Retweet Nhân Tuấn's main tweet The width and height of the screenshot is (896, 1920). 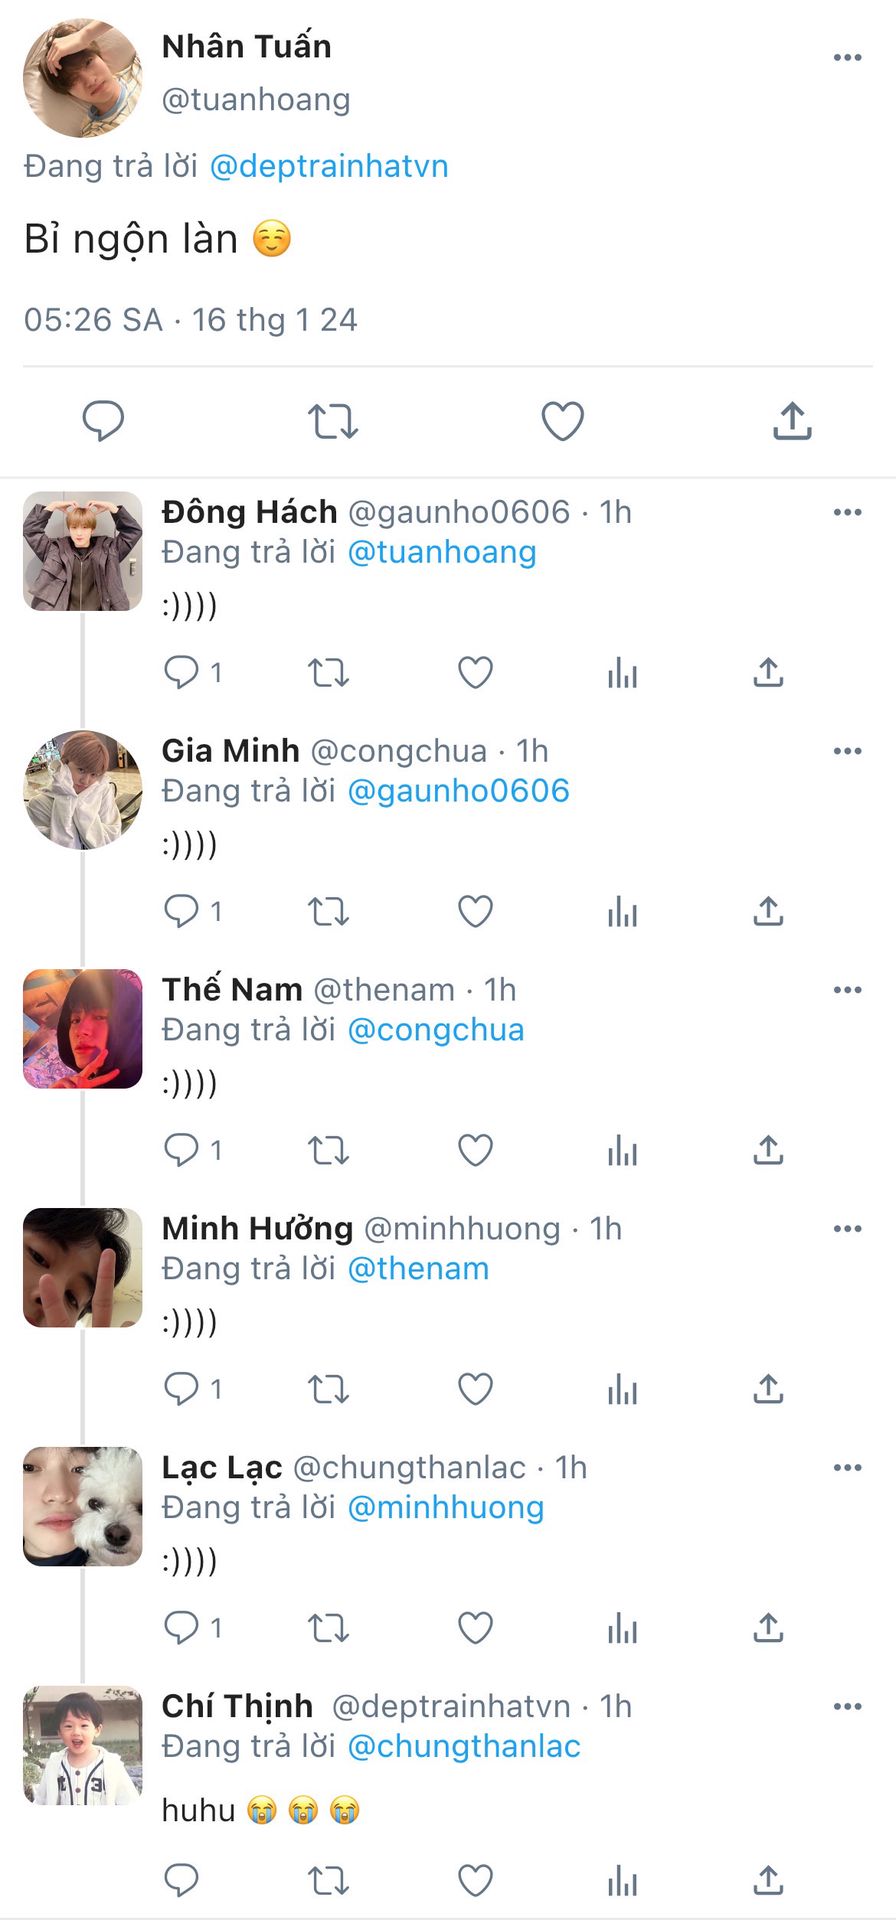[332, 421]
